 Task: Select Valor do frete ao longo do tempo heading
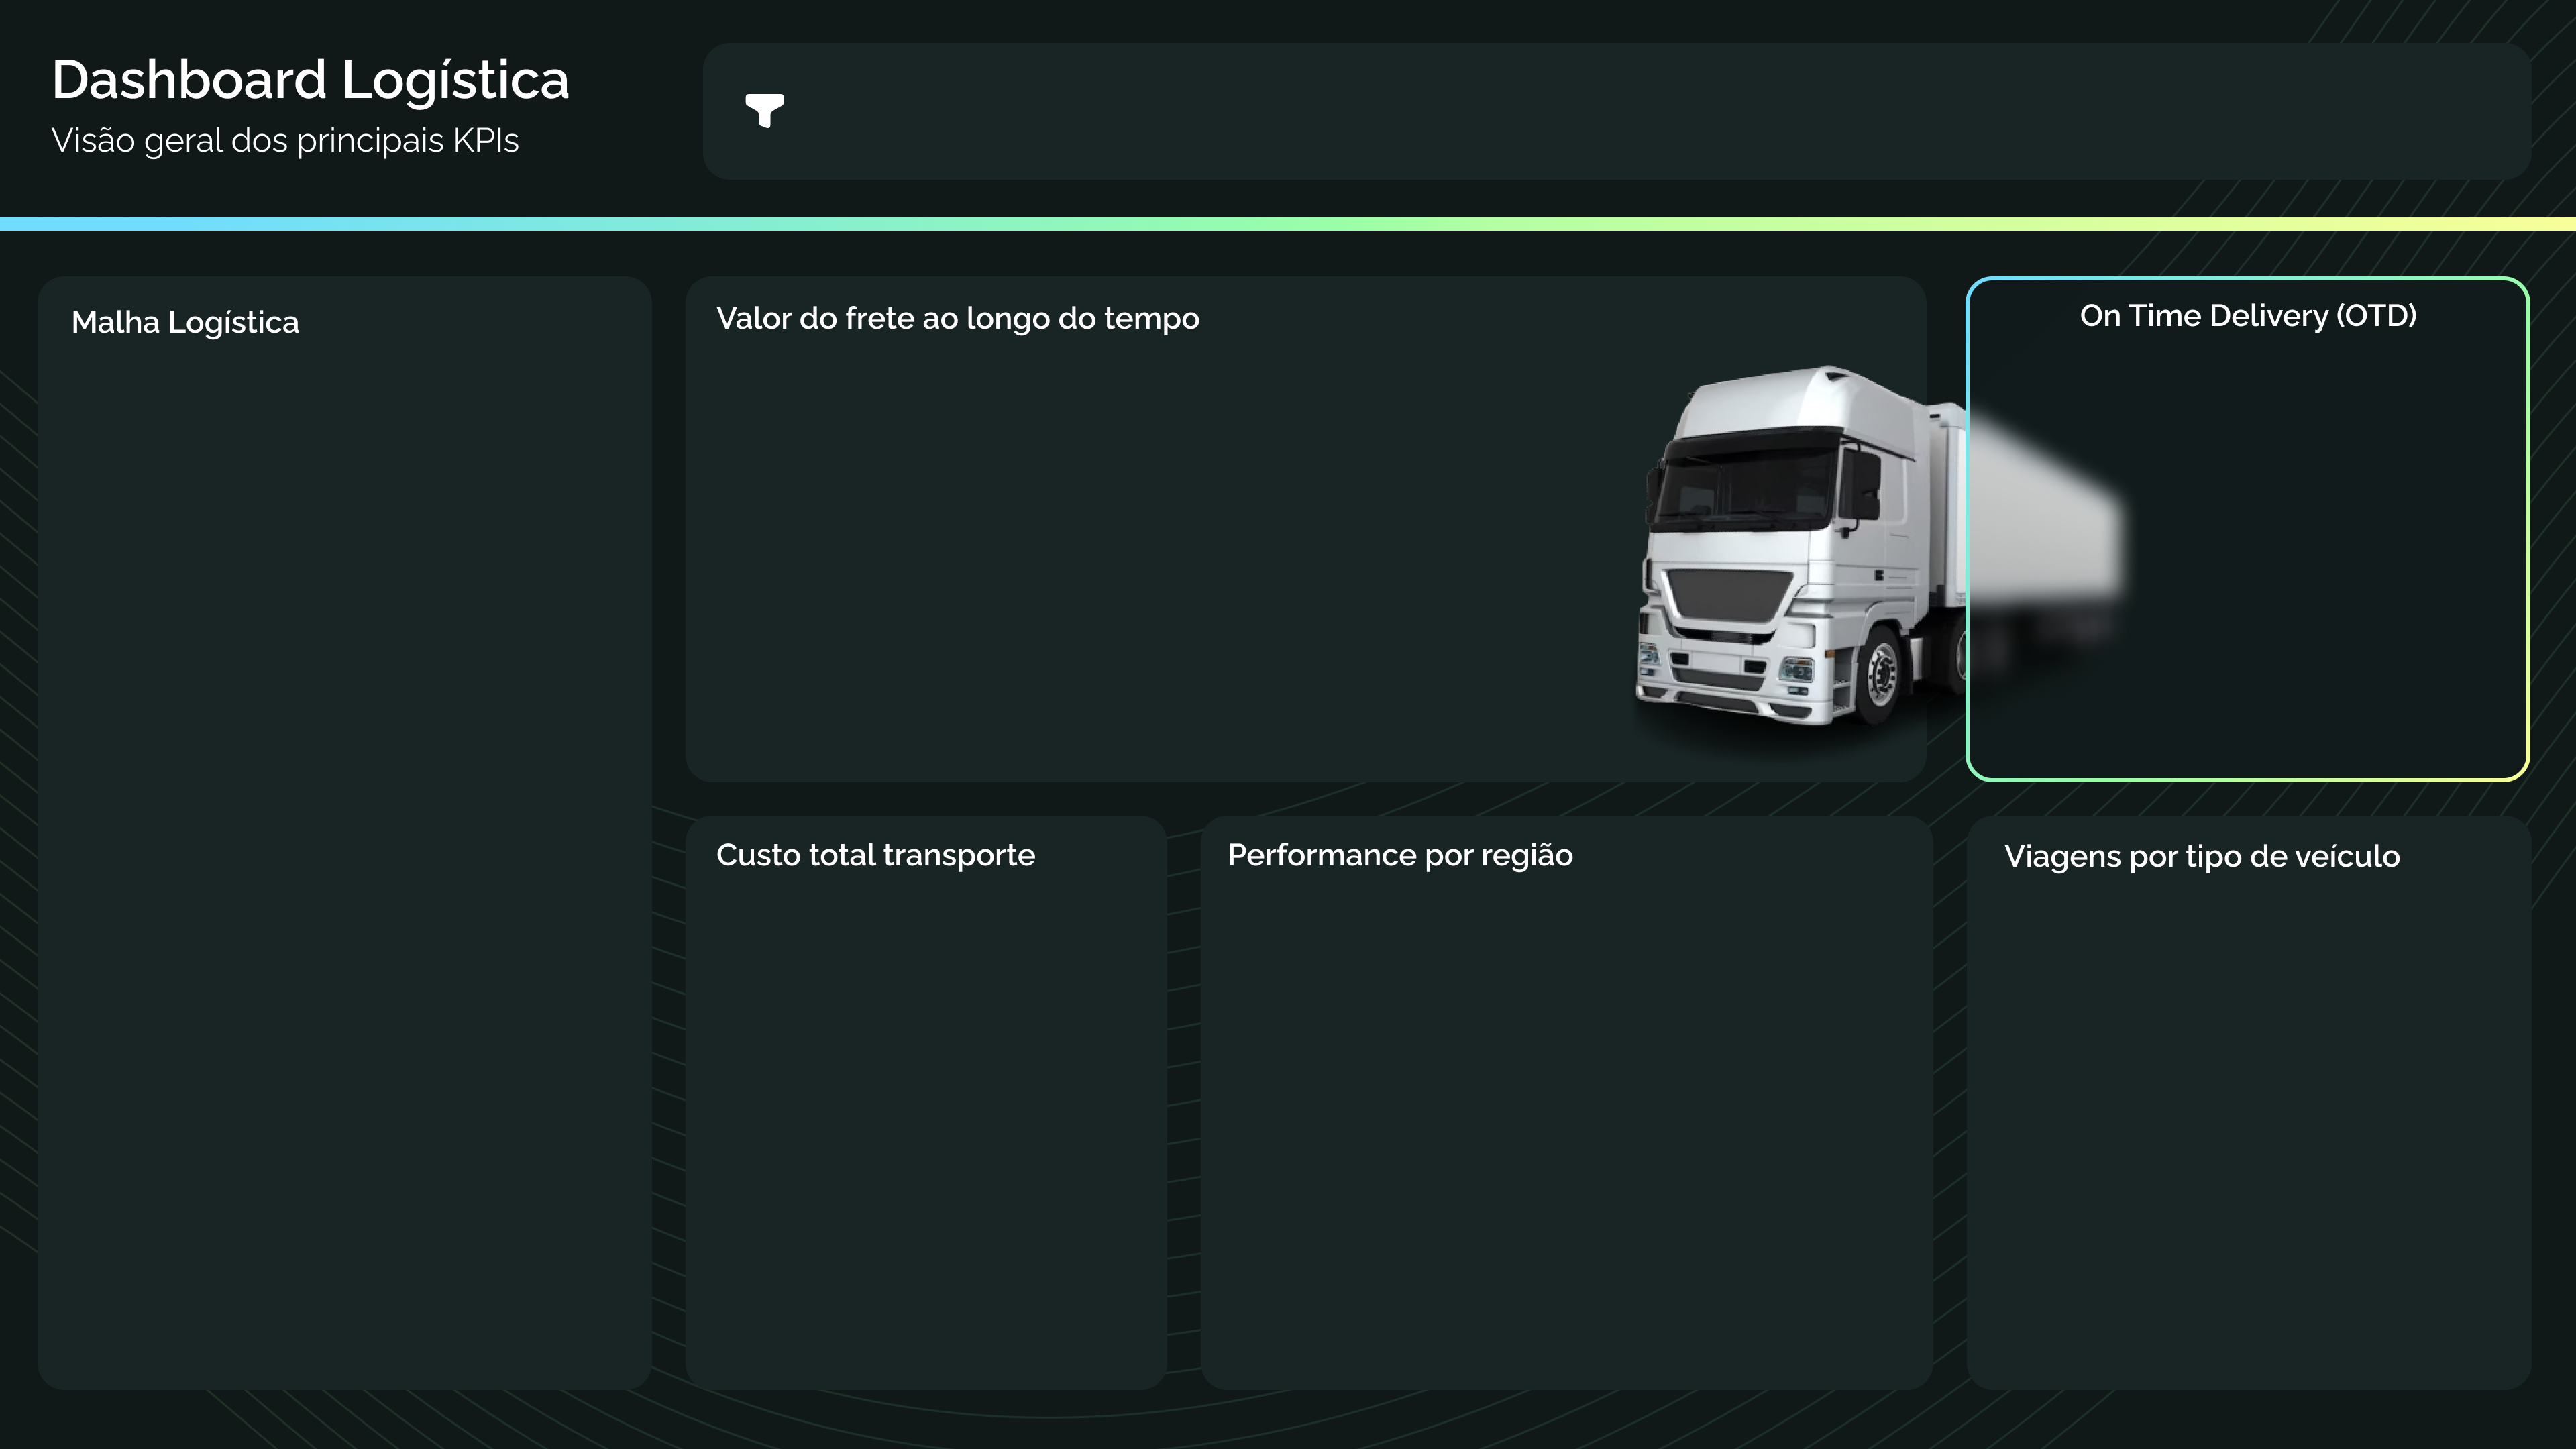click(957, 318)
